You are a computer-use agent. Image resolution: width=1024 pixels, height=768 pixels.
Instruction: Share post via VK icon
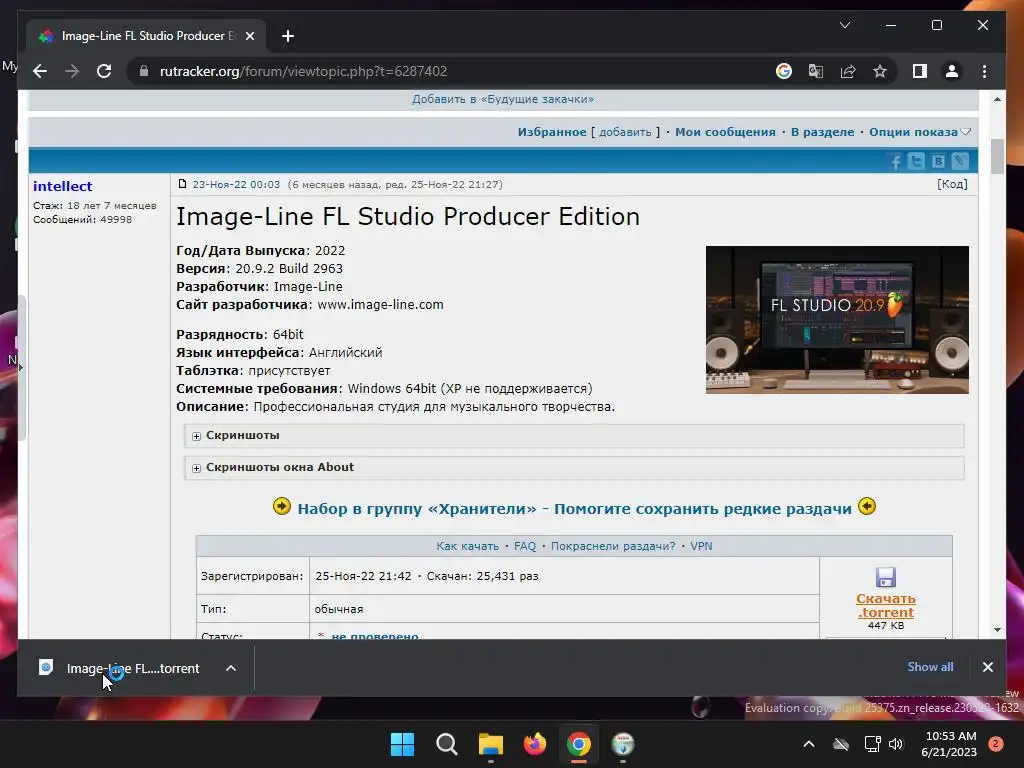[x=938, y=161]
